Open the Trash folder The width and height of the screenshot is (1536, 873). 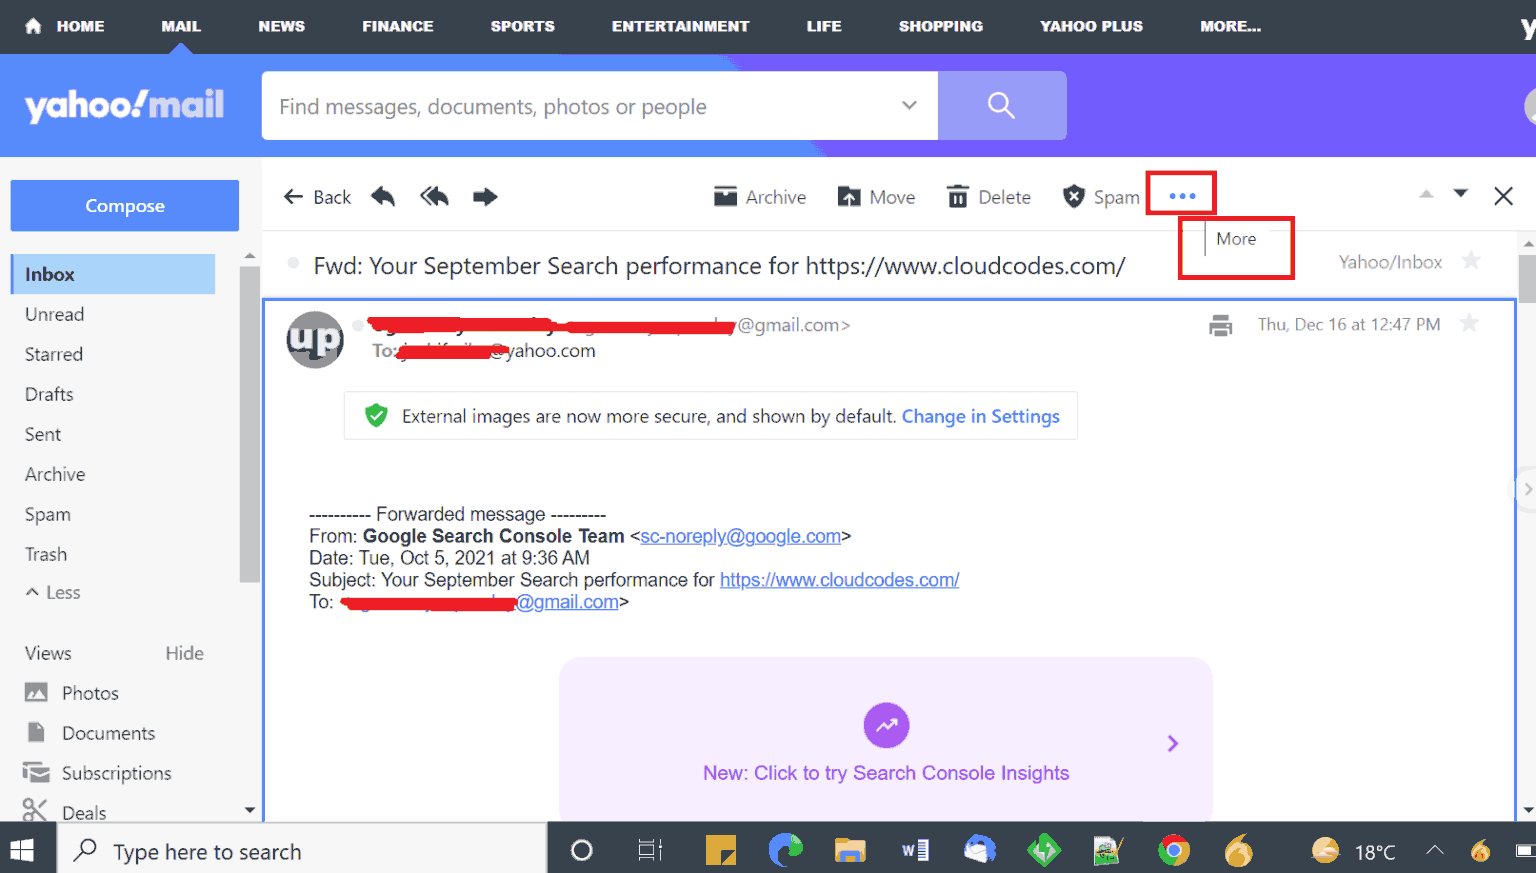[x=46, y=554]
